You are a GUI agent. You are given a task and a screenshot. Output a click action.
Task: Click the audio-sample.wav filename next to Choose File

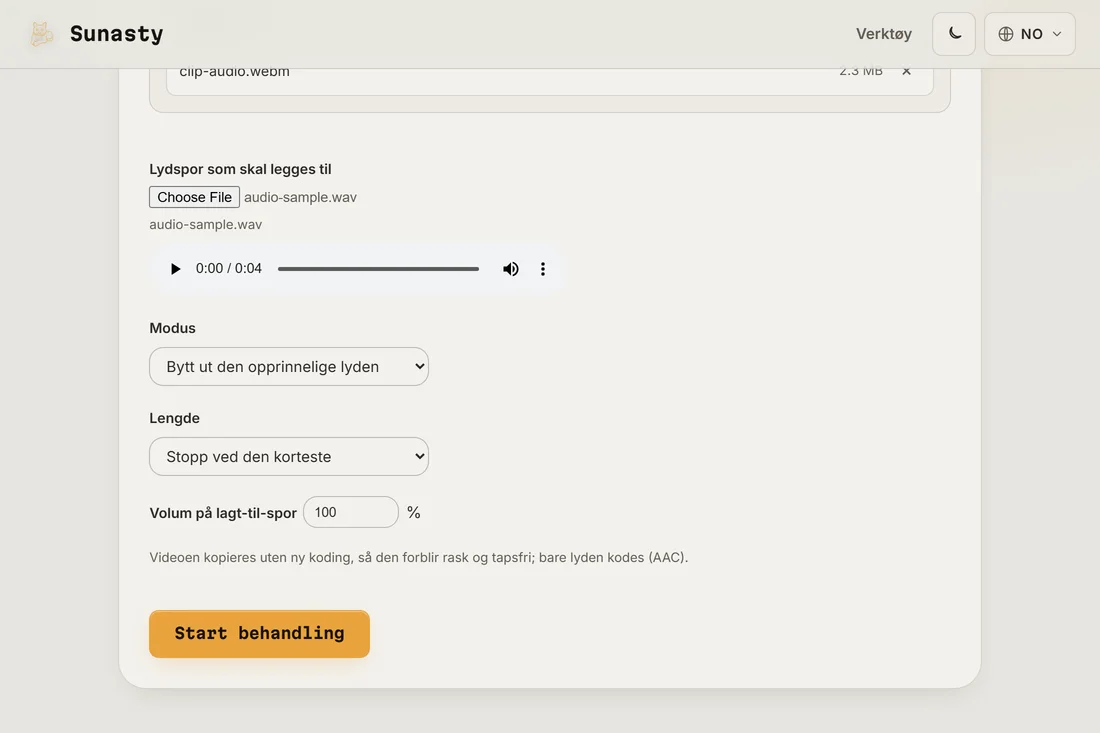pos(300,197)
